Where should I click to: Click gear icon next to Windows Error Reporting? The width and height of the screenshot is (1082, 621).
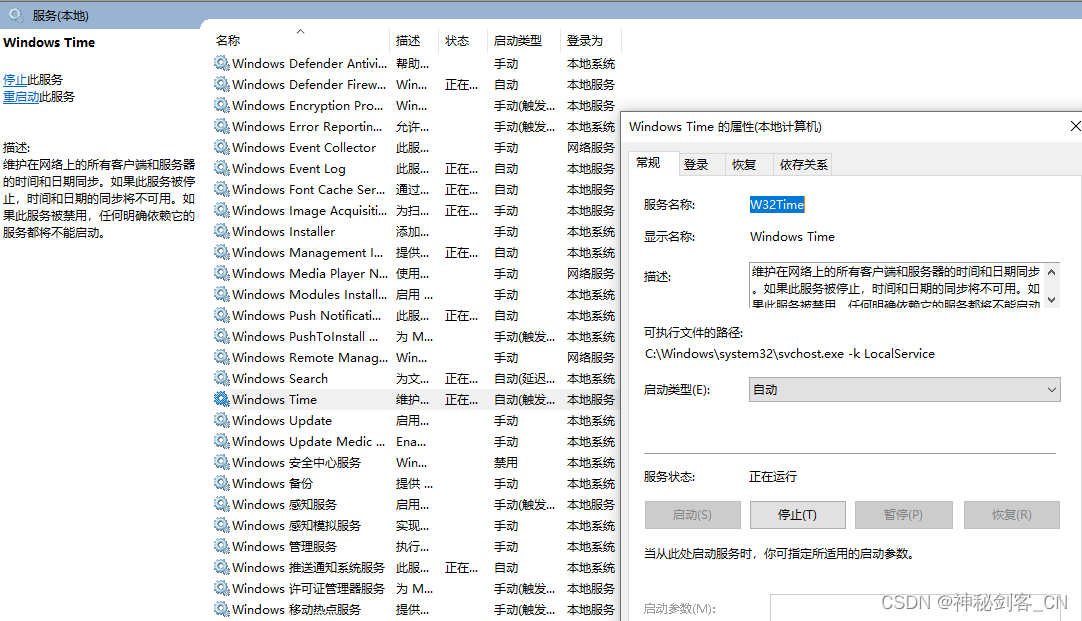click(x=222, y=126)
